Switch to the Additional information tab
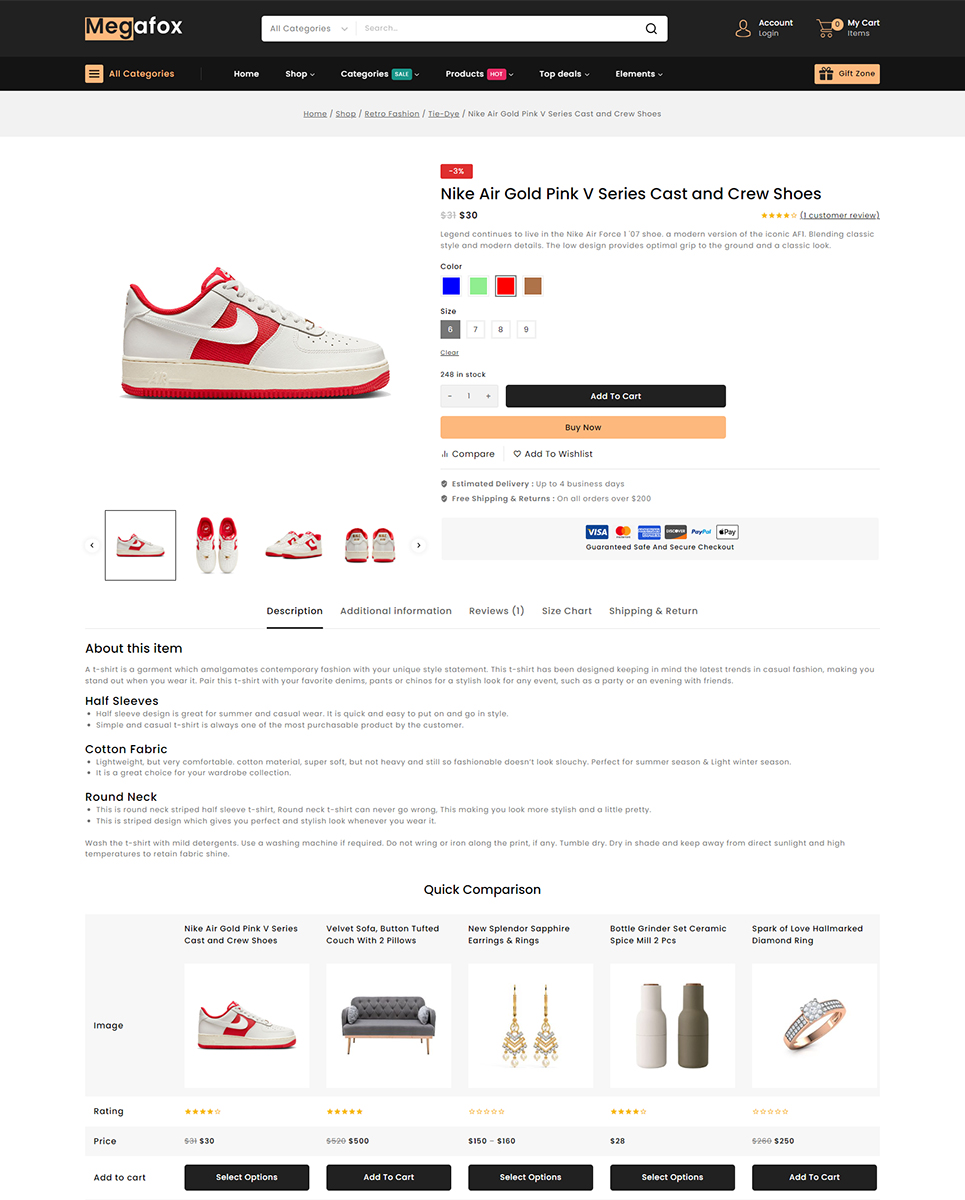965x1200 pixels. [x=396, y=611]
